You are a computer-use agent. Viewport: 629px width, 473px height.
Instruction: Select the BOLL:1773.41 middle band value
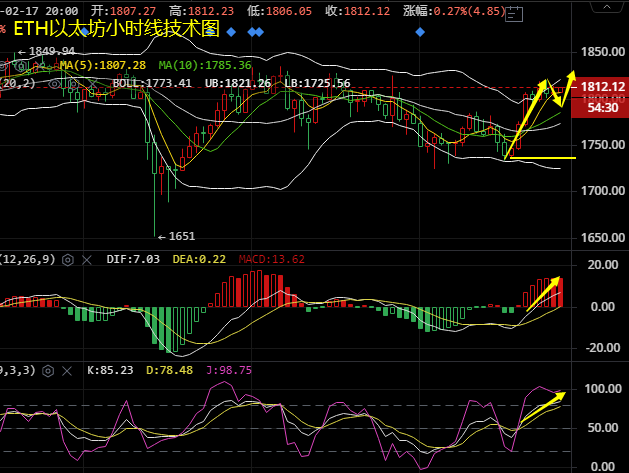(152, 83)
